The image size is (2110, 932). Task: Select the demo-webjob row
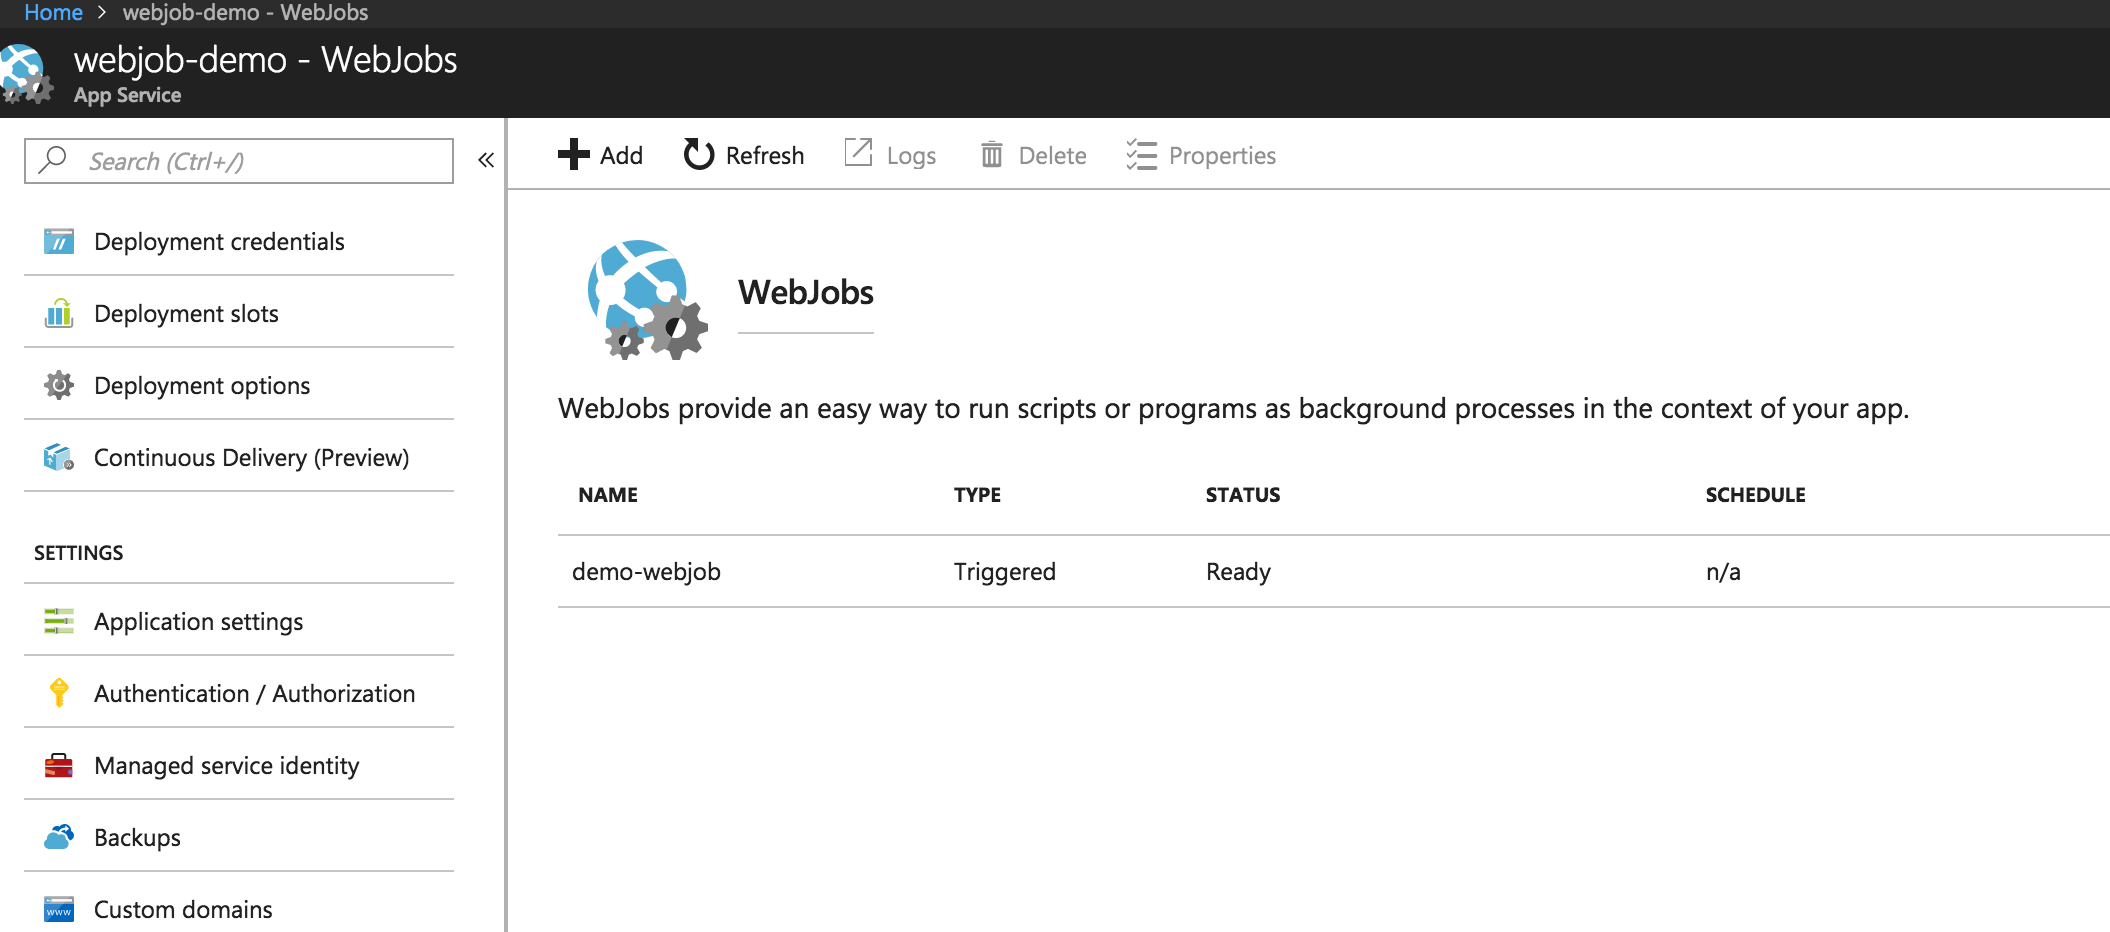pyautogui.click(x=1334, y=571)
